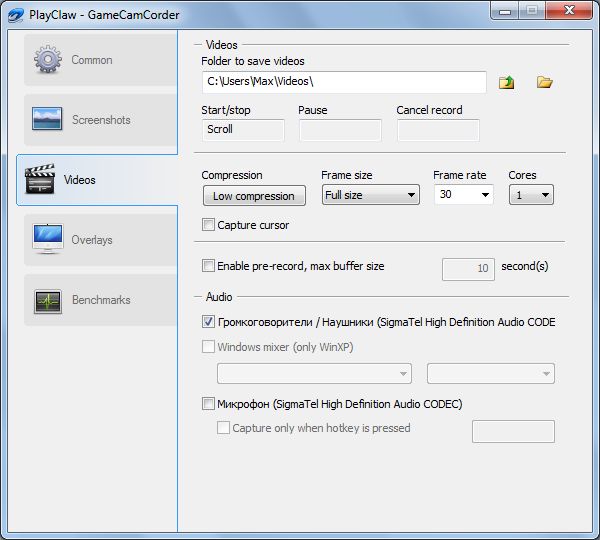Click the pre-record buffer seconds field
The width and height of the screenshot is (600, 540).
click(x=468, y=269)
